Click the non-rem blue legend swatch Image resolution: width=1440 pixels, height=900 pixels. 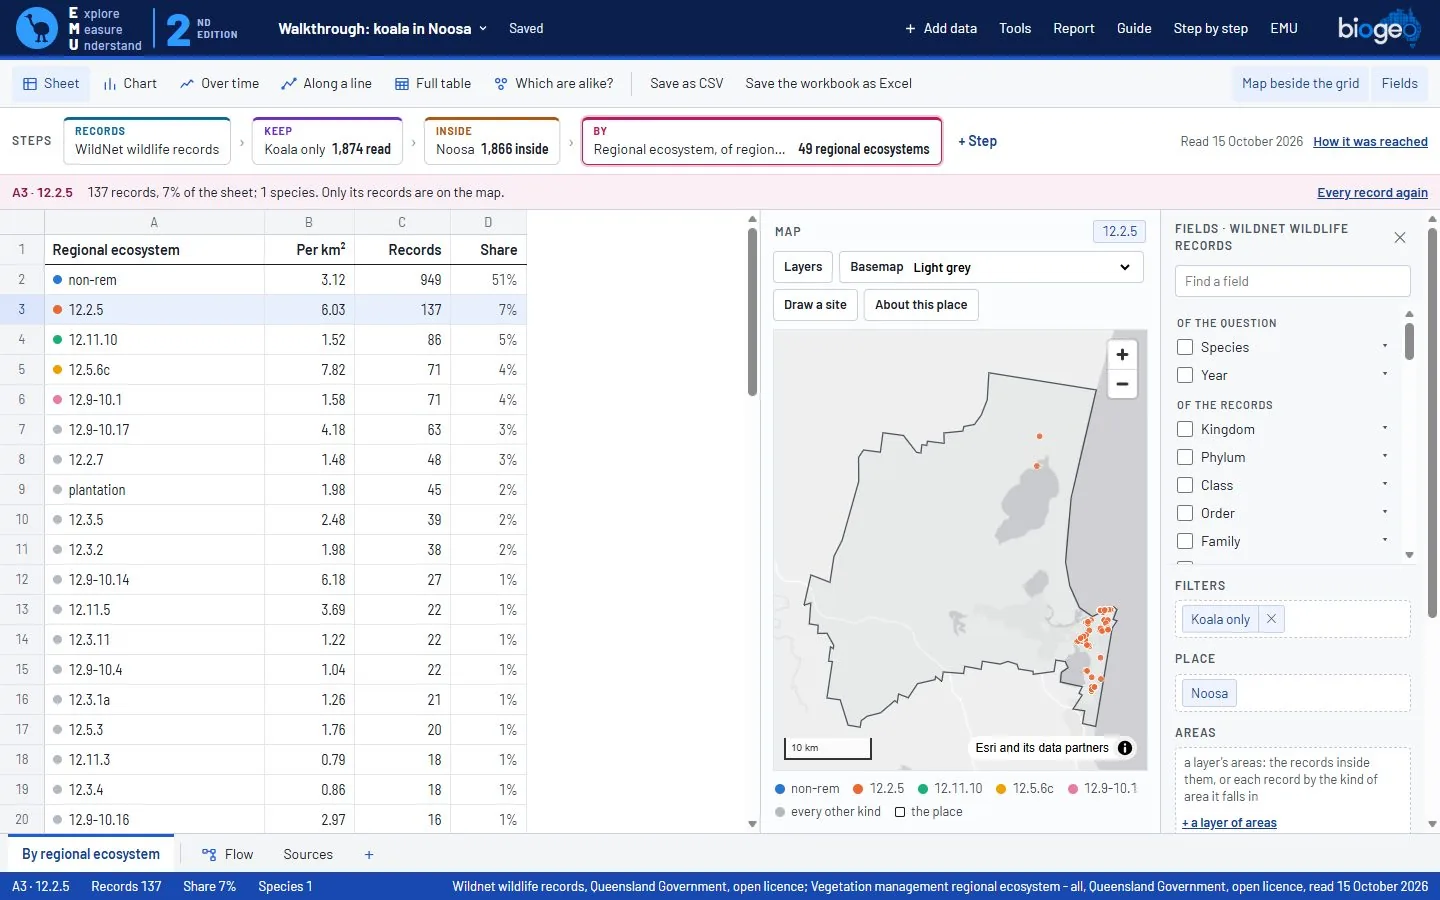780,789
